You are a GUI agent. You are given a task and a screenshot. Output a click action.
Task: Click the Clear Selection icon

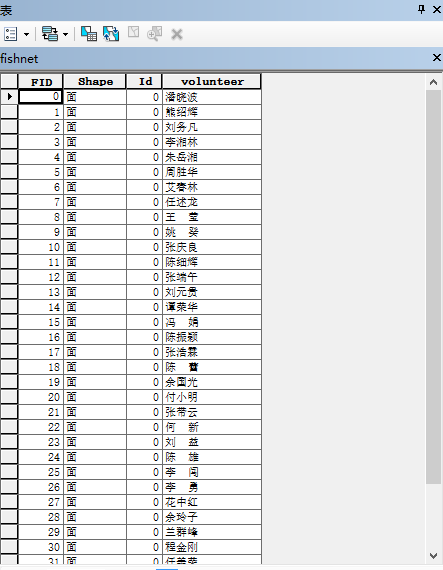133,32
